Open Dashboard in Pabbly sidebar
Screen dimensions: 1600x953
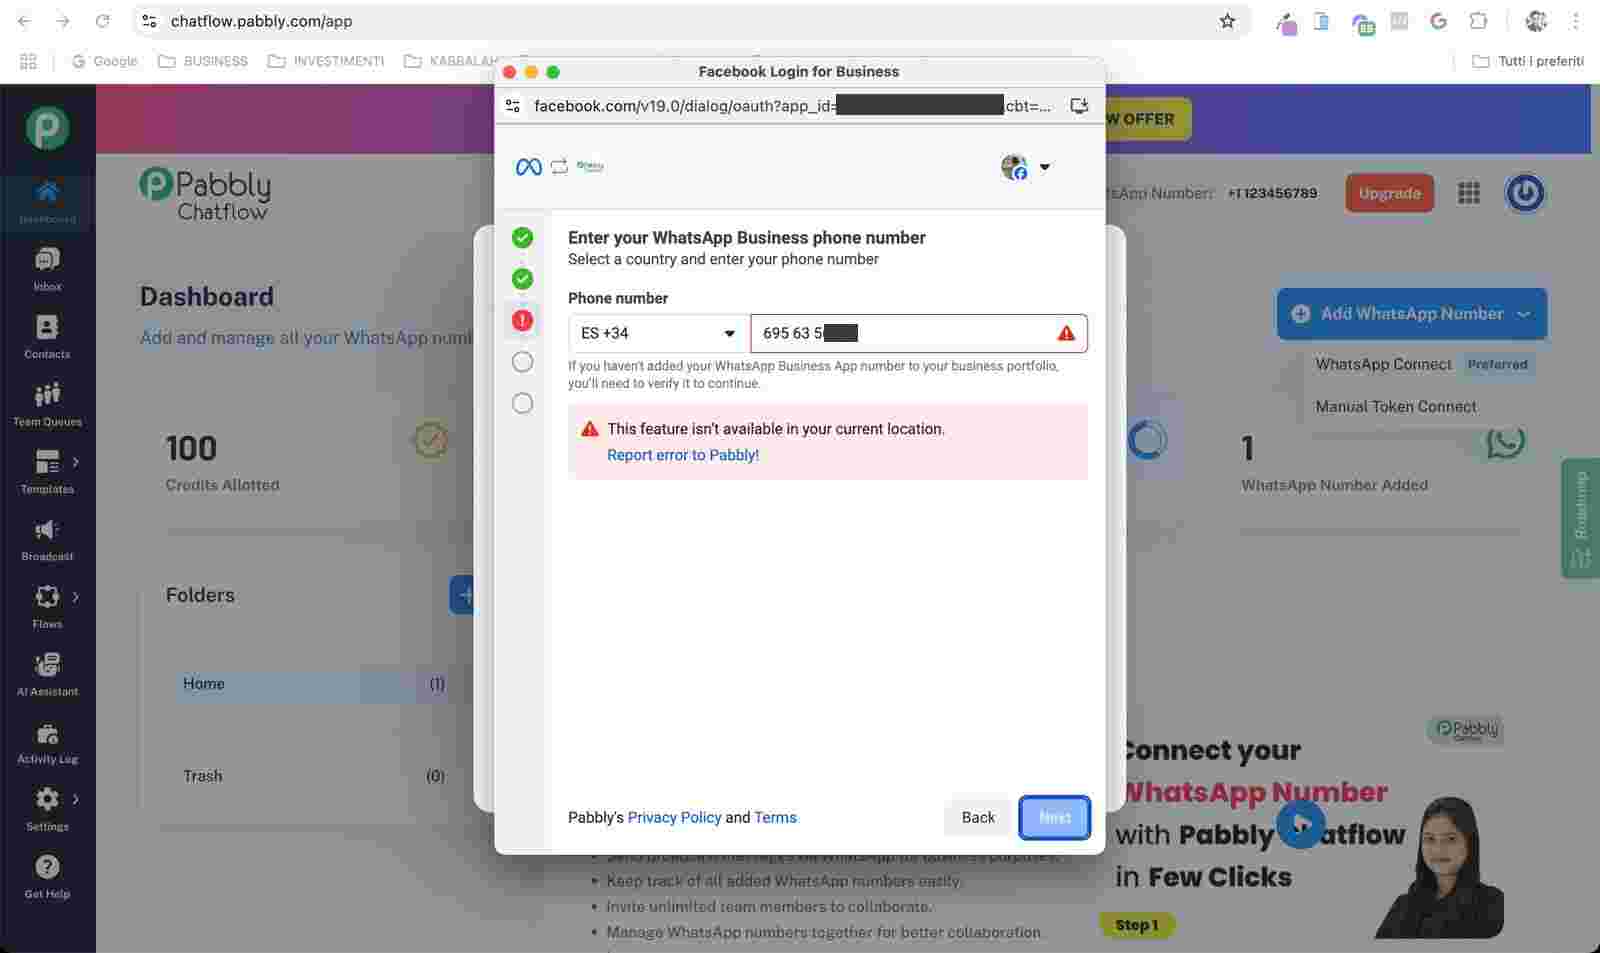47,201
